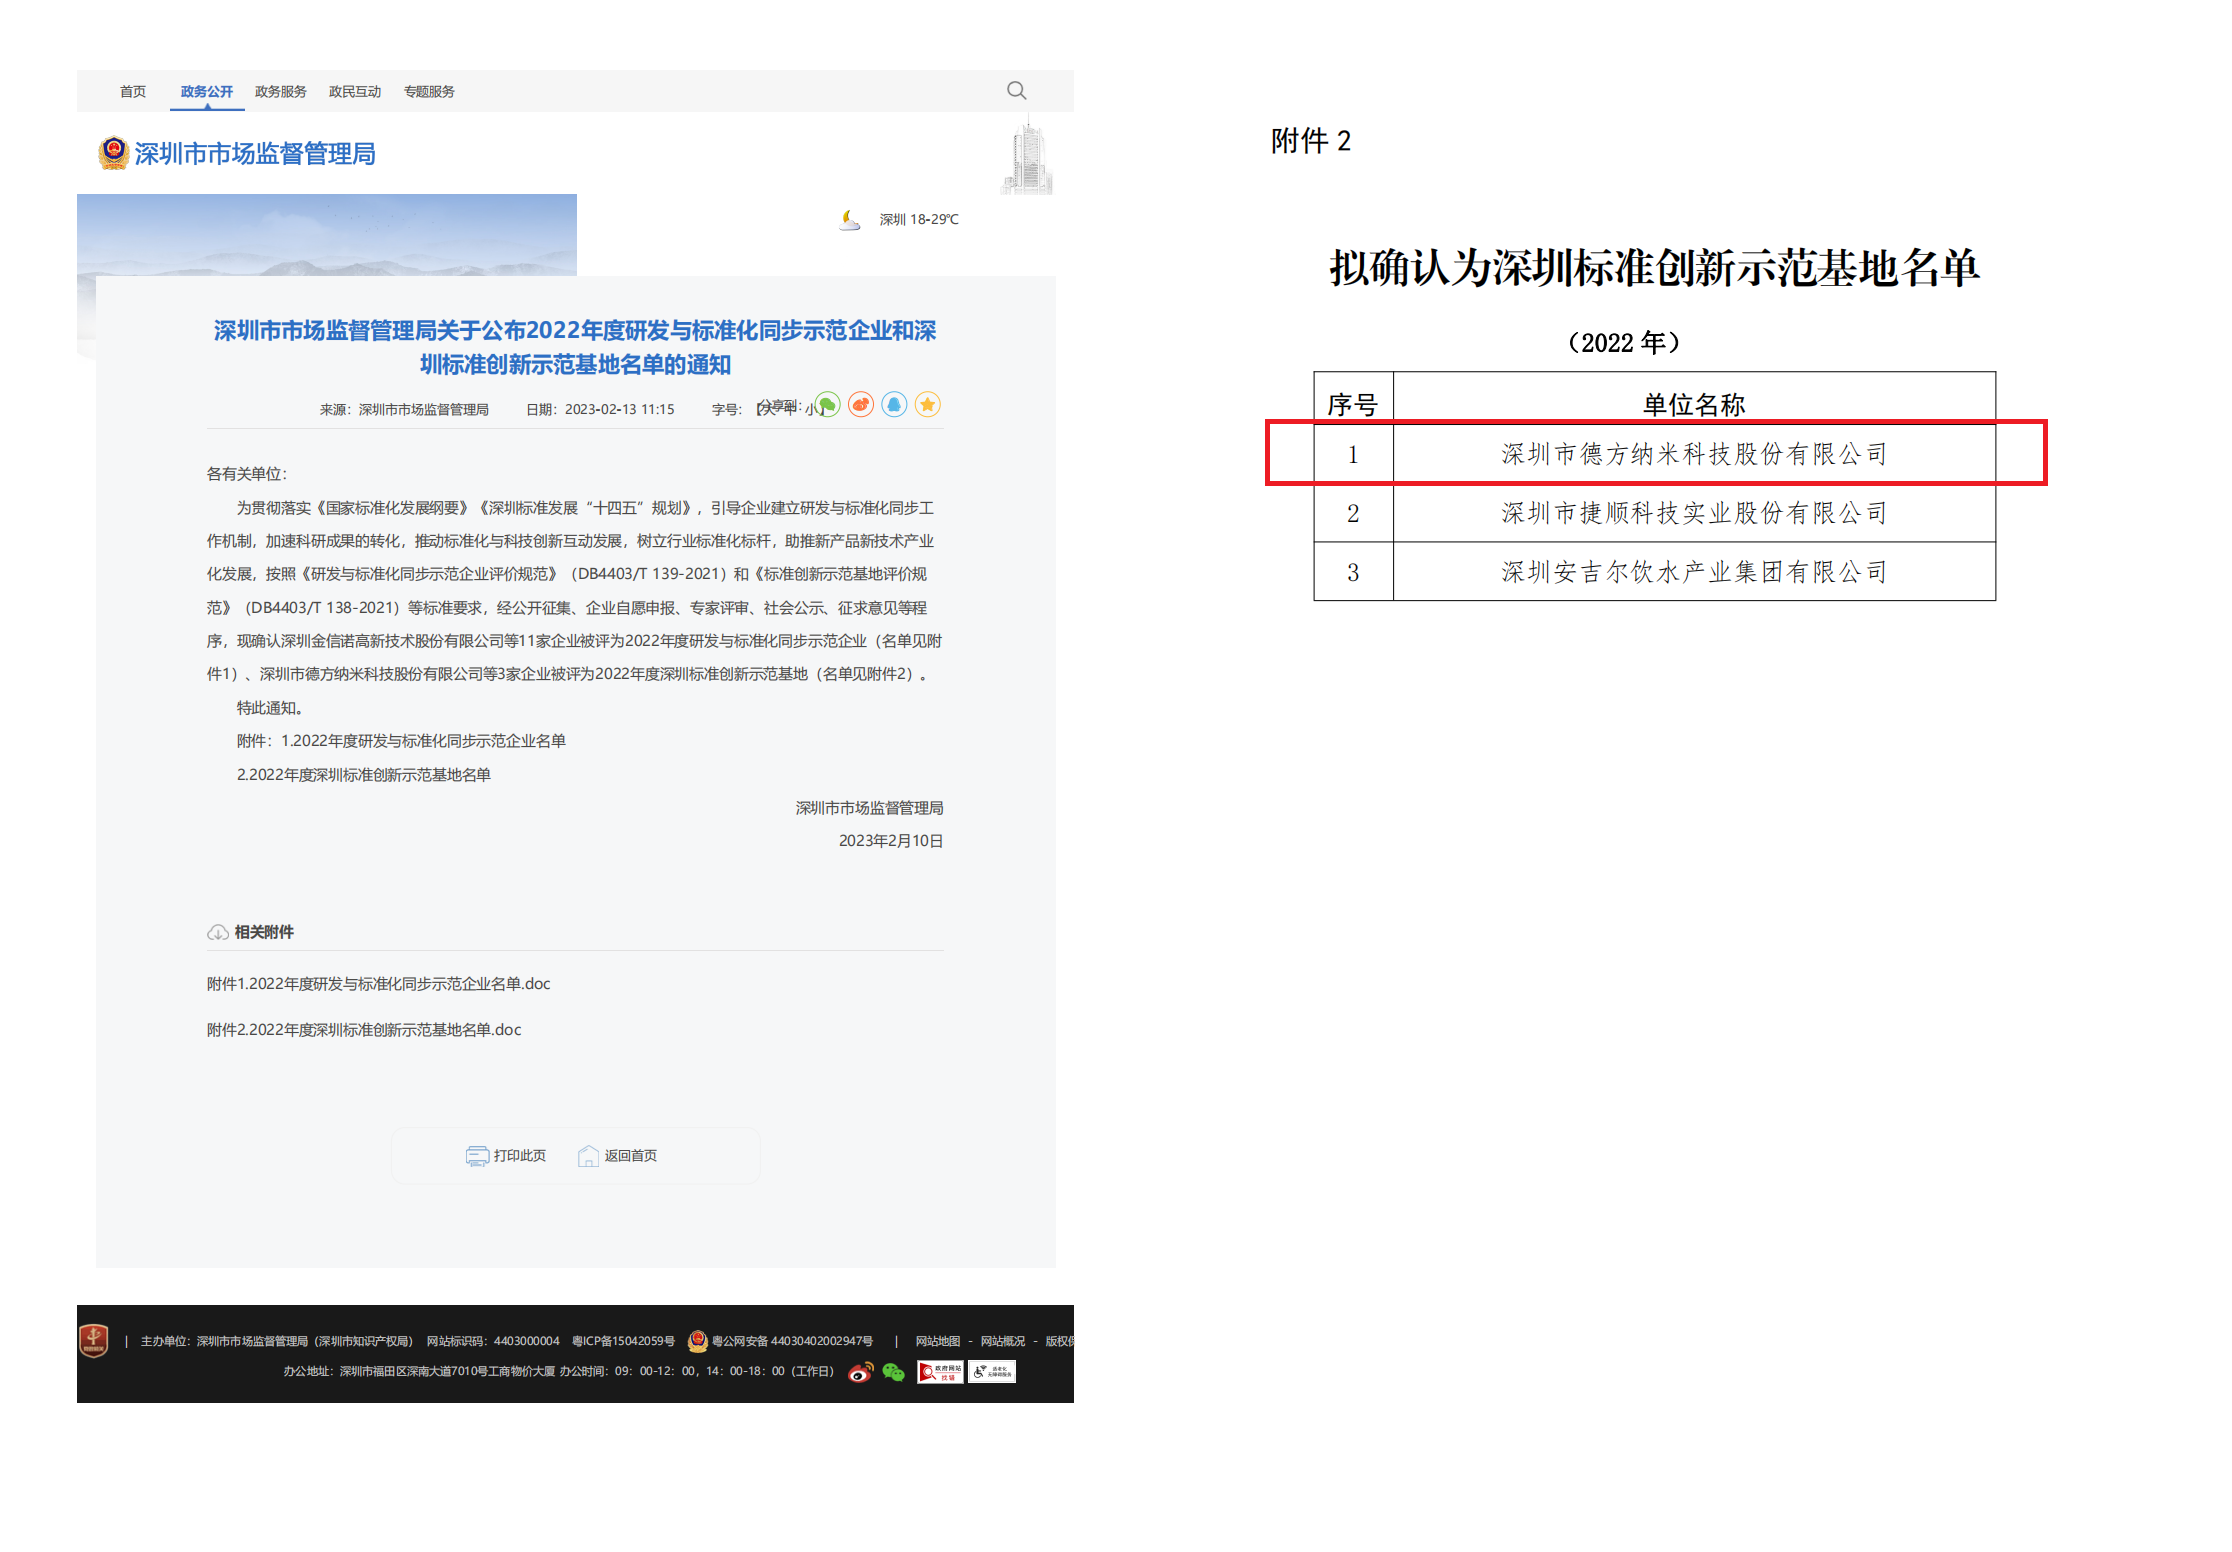Share article via orange Weibo icon
This screenshot has height=1552, width=2232.
click(860, 405)
